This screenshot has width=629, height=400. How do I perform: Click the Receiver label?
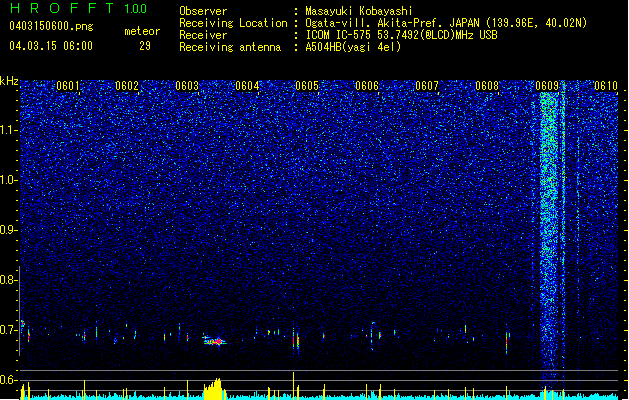[x=203, y=35]
